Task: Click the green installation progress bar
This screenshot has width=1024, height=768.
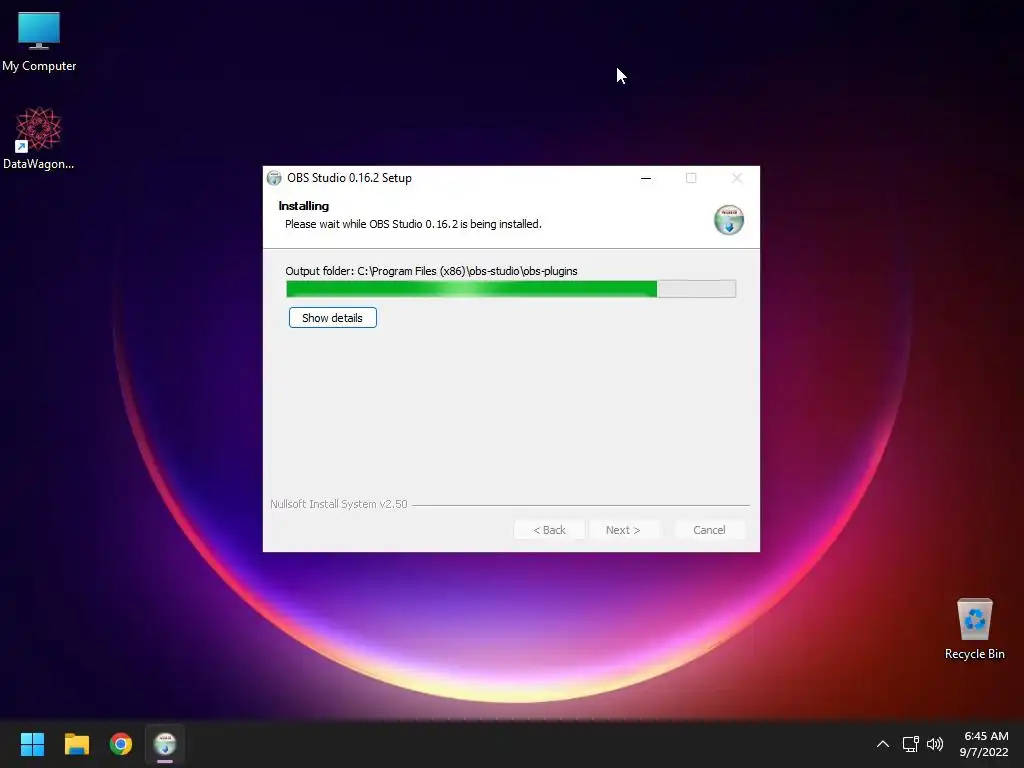Action: (x=511, y=289)
